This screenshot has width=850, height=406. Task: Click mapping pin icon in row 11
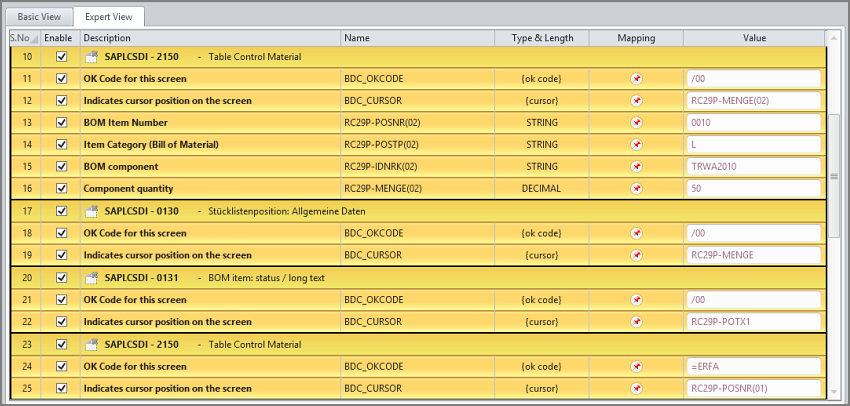636,79
